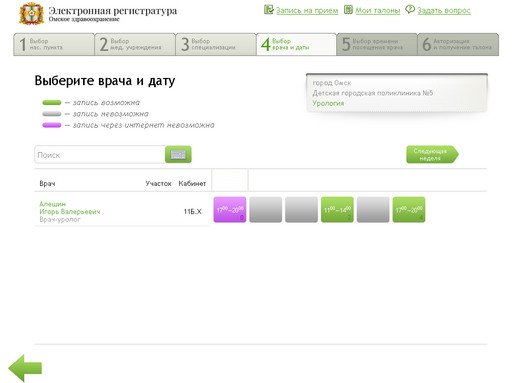Select the green 17:00–20:00 slot
The image size is (512, 383).
pyautogui.click(x=409, y=210)
